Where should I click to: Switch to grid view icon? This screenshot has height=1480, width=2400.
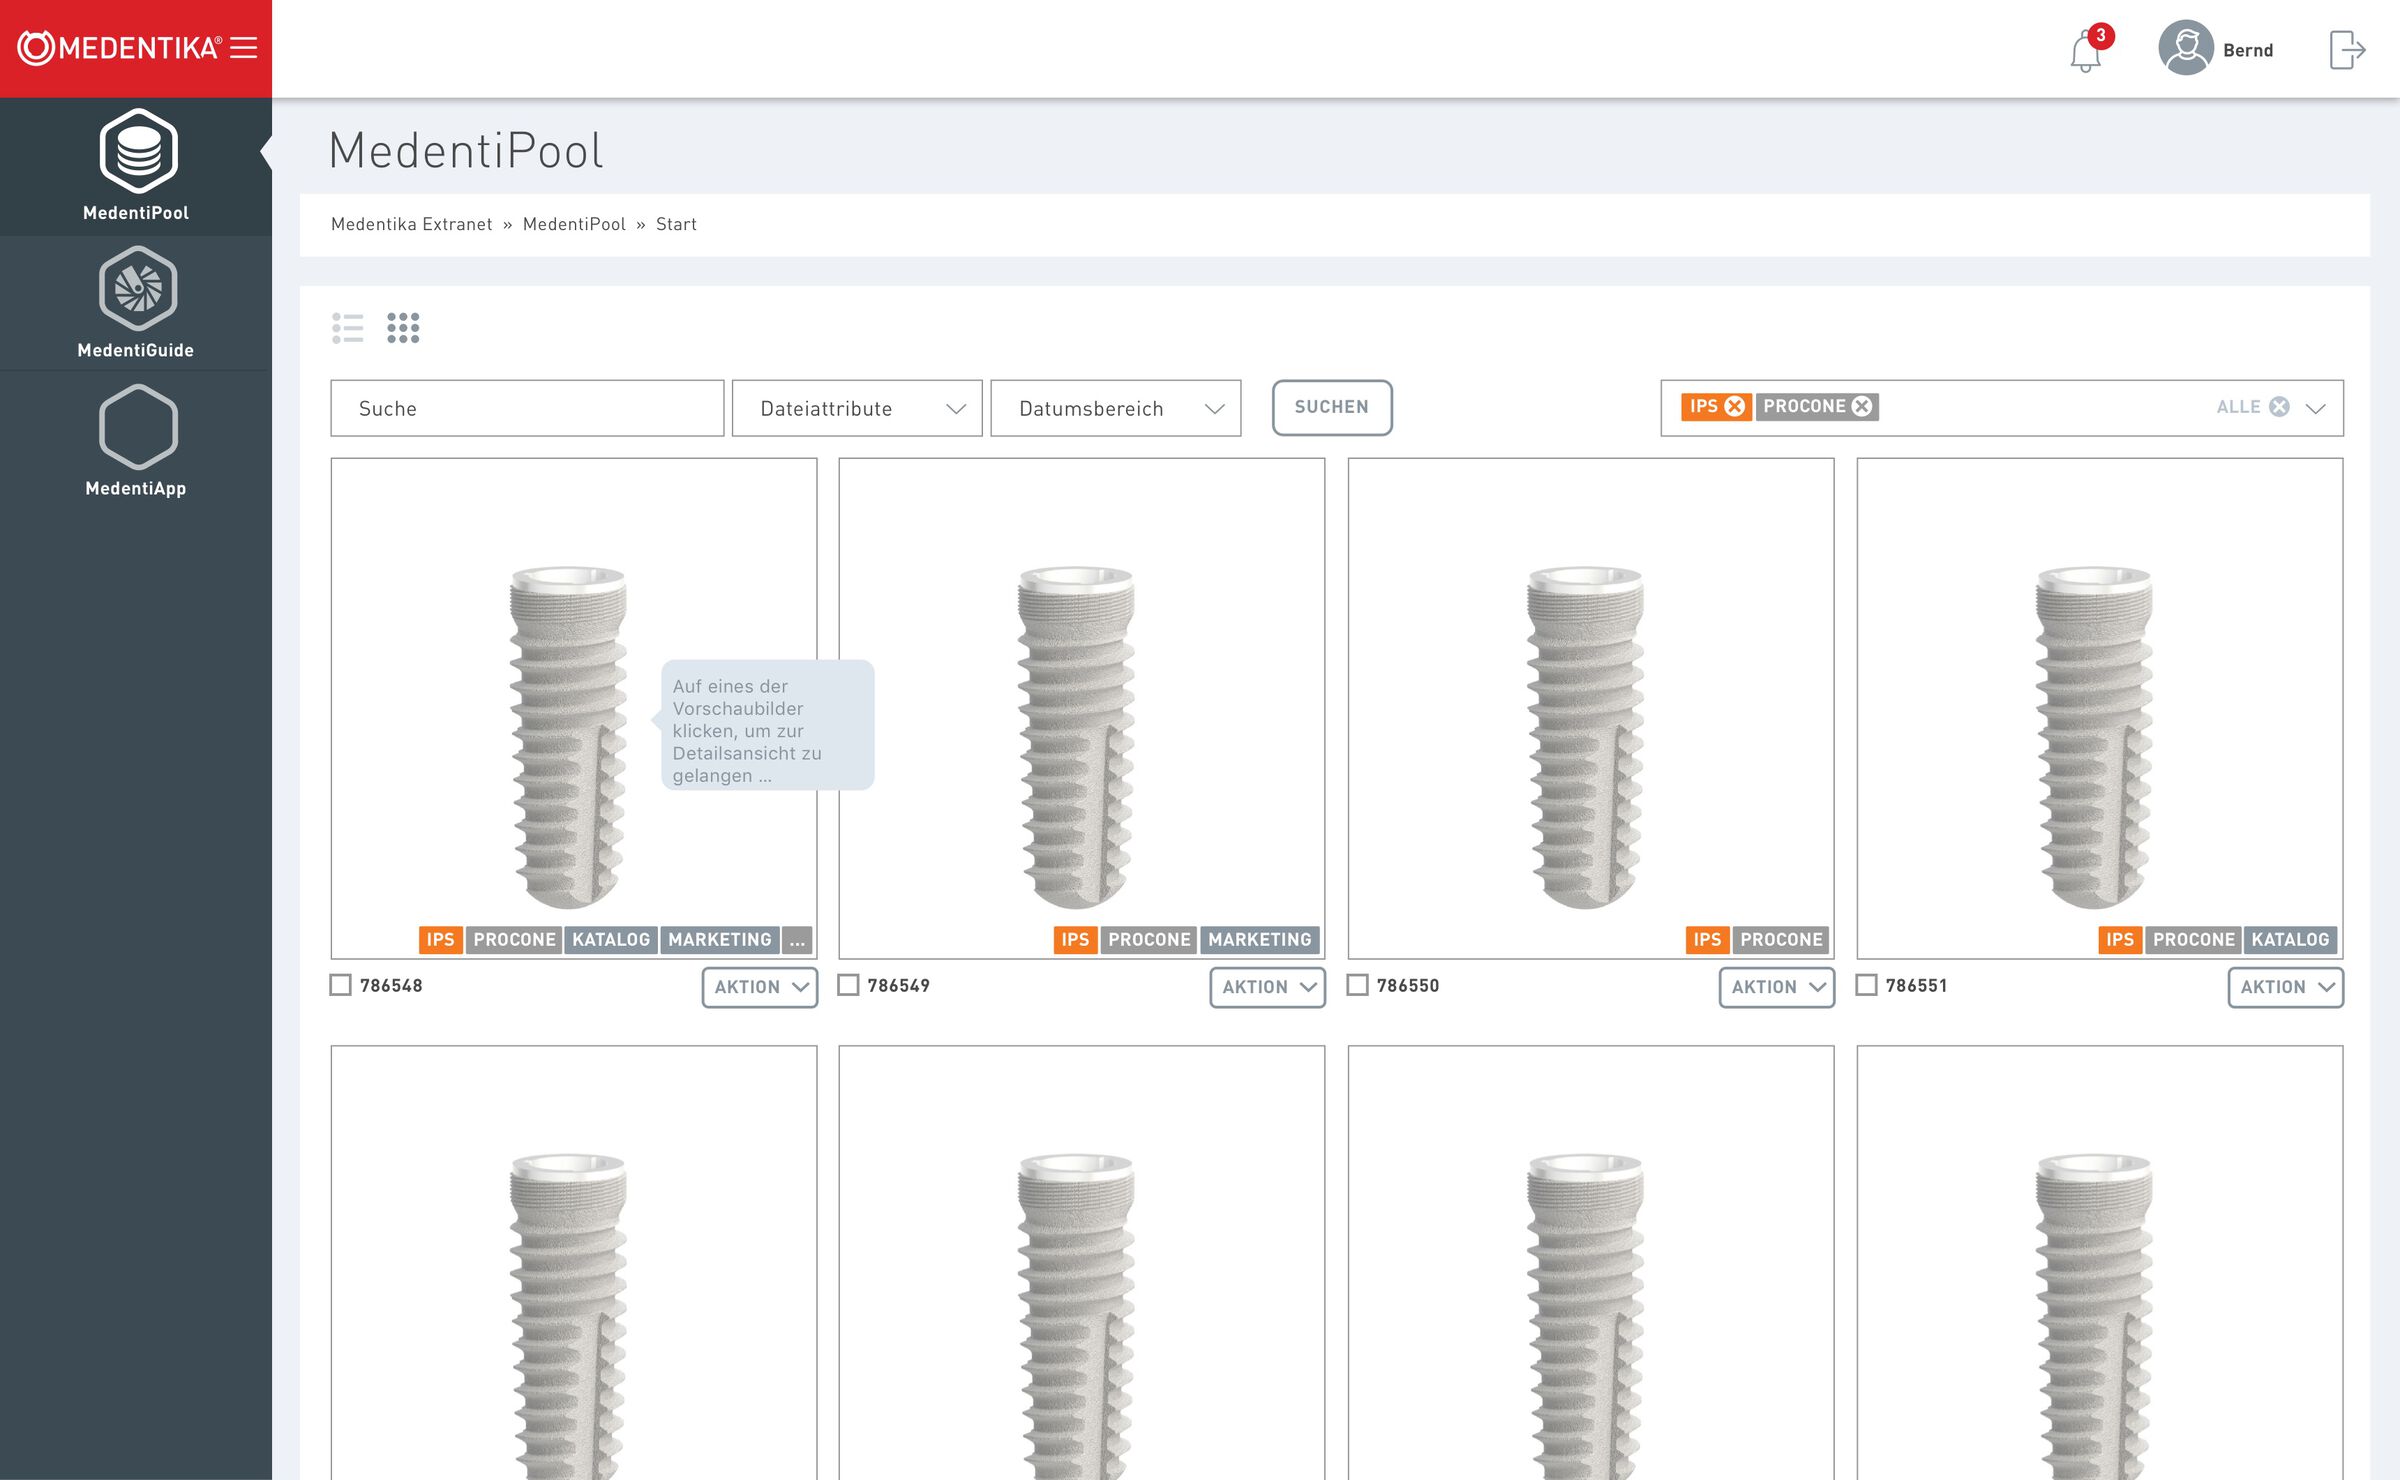[x=403, y=328]
